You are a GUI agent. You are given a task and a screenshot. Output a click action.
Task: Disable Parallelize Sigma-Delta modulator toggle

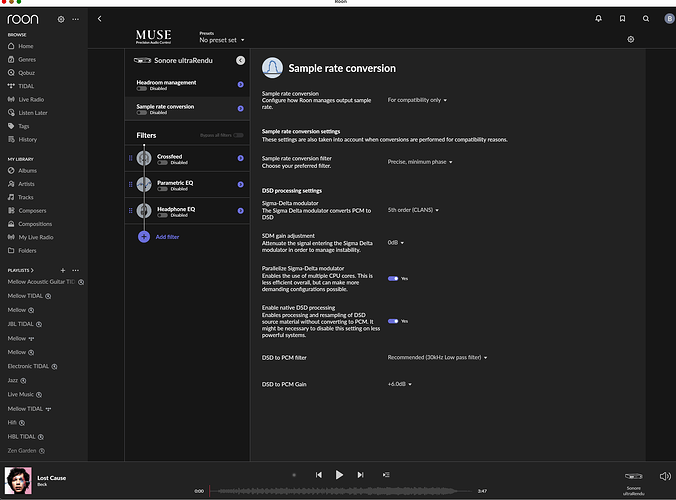coord(393,279)
